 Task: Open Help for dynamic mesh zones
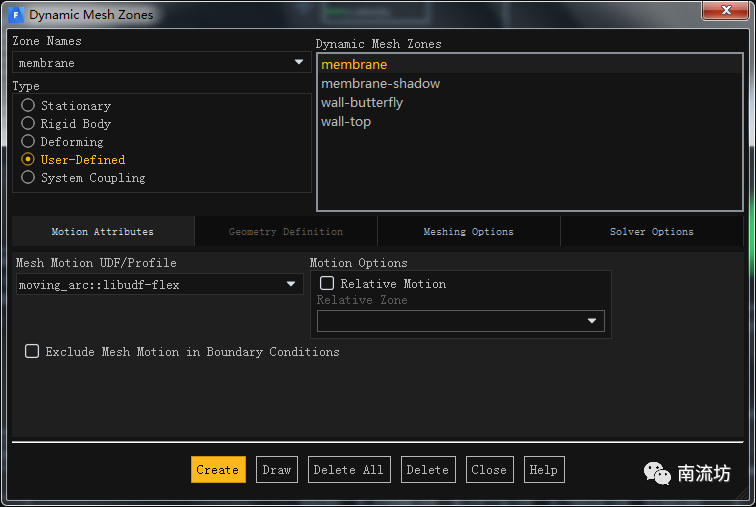click(x=543, y=470)
